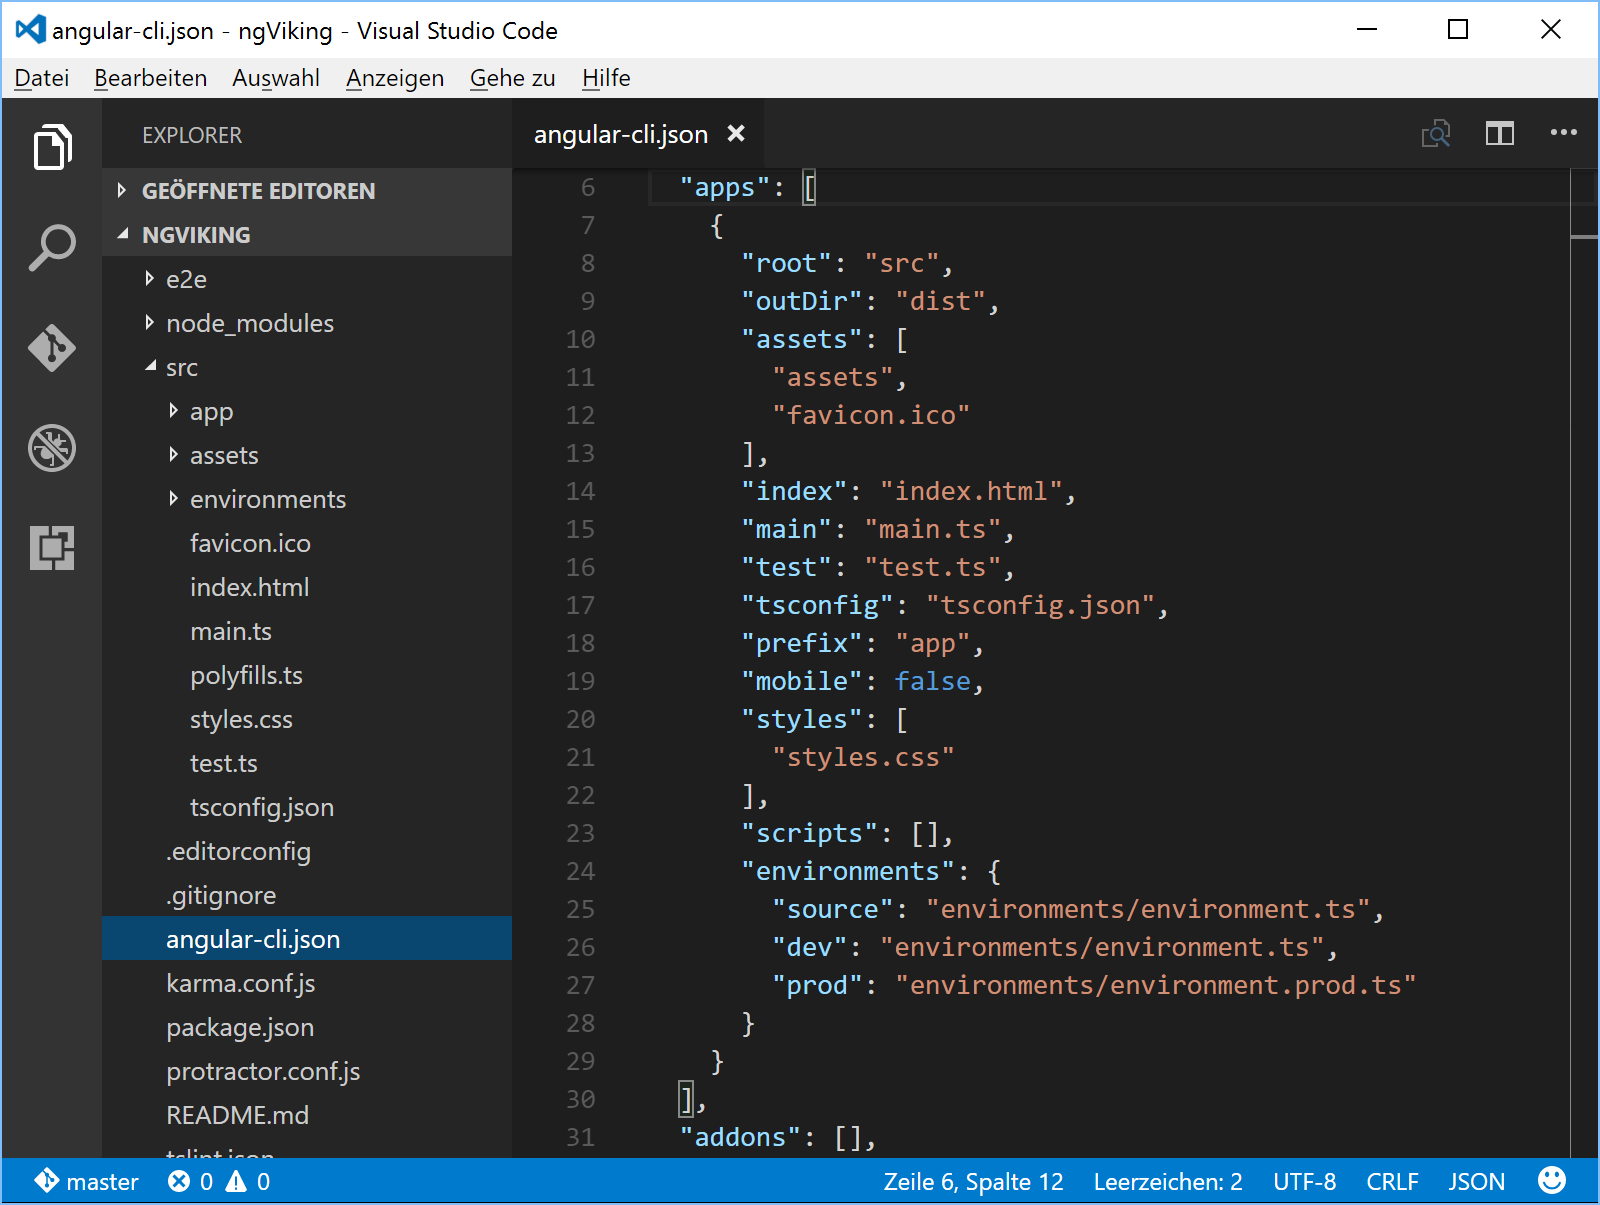The image size is (1600, 1205).
Task: Change the UTF-8 file encoding
Action: click(x=1304, y=1182)
